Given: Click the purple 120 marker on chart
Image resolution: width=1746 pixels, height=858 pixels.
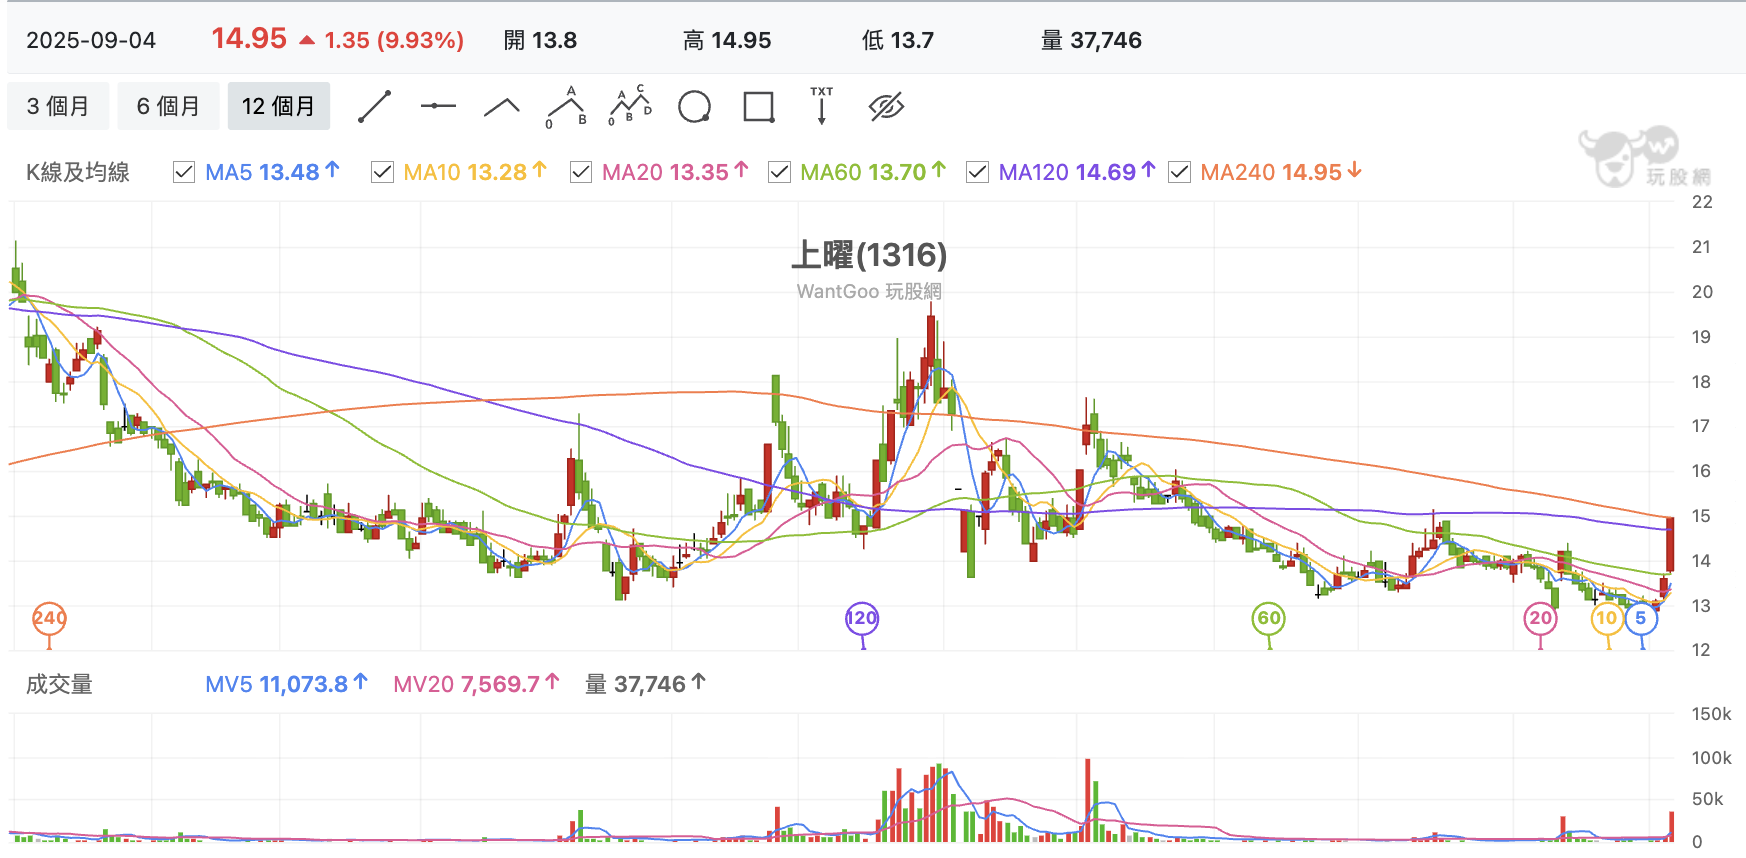Looking at the screenshot, I should (x=862, y=618).
